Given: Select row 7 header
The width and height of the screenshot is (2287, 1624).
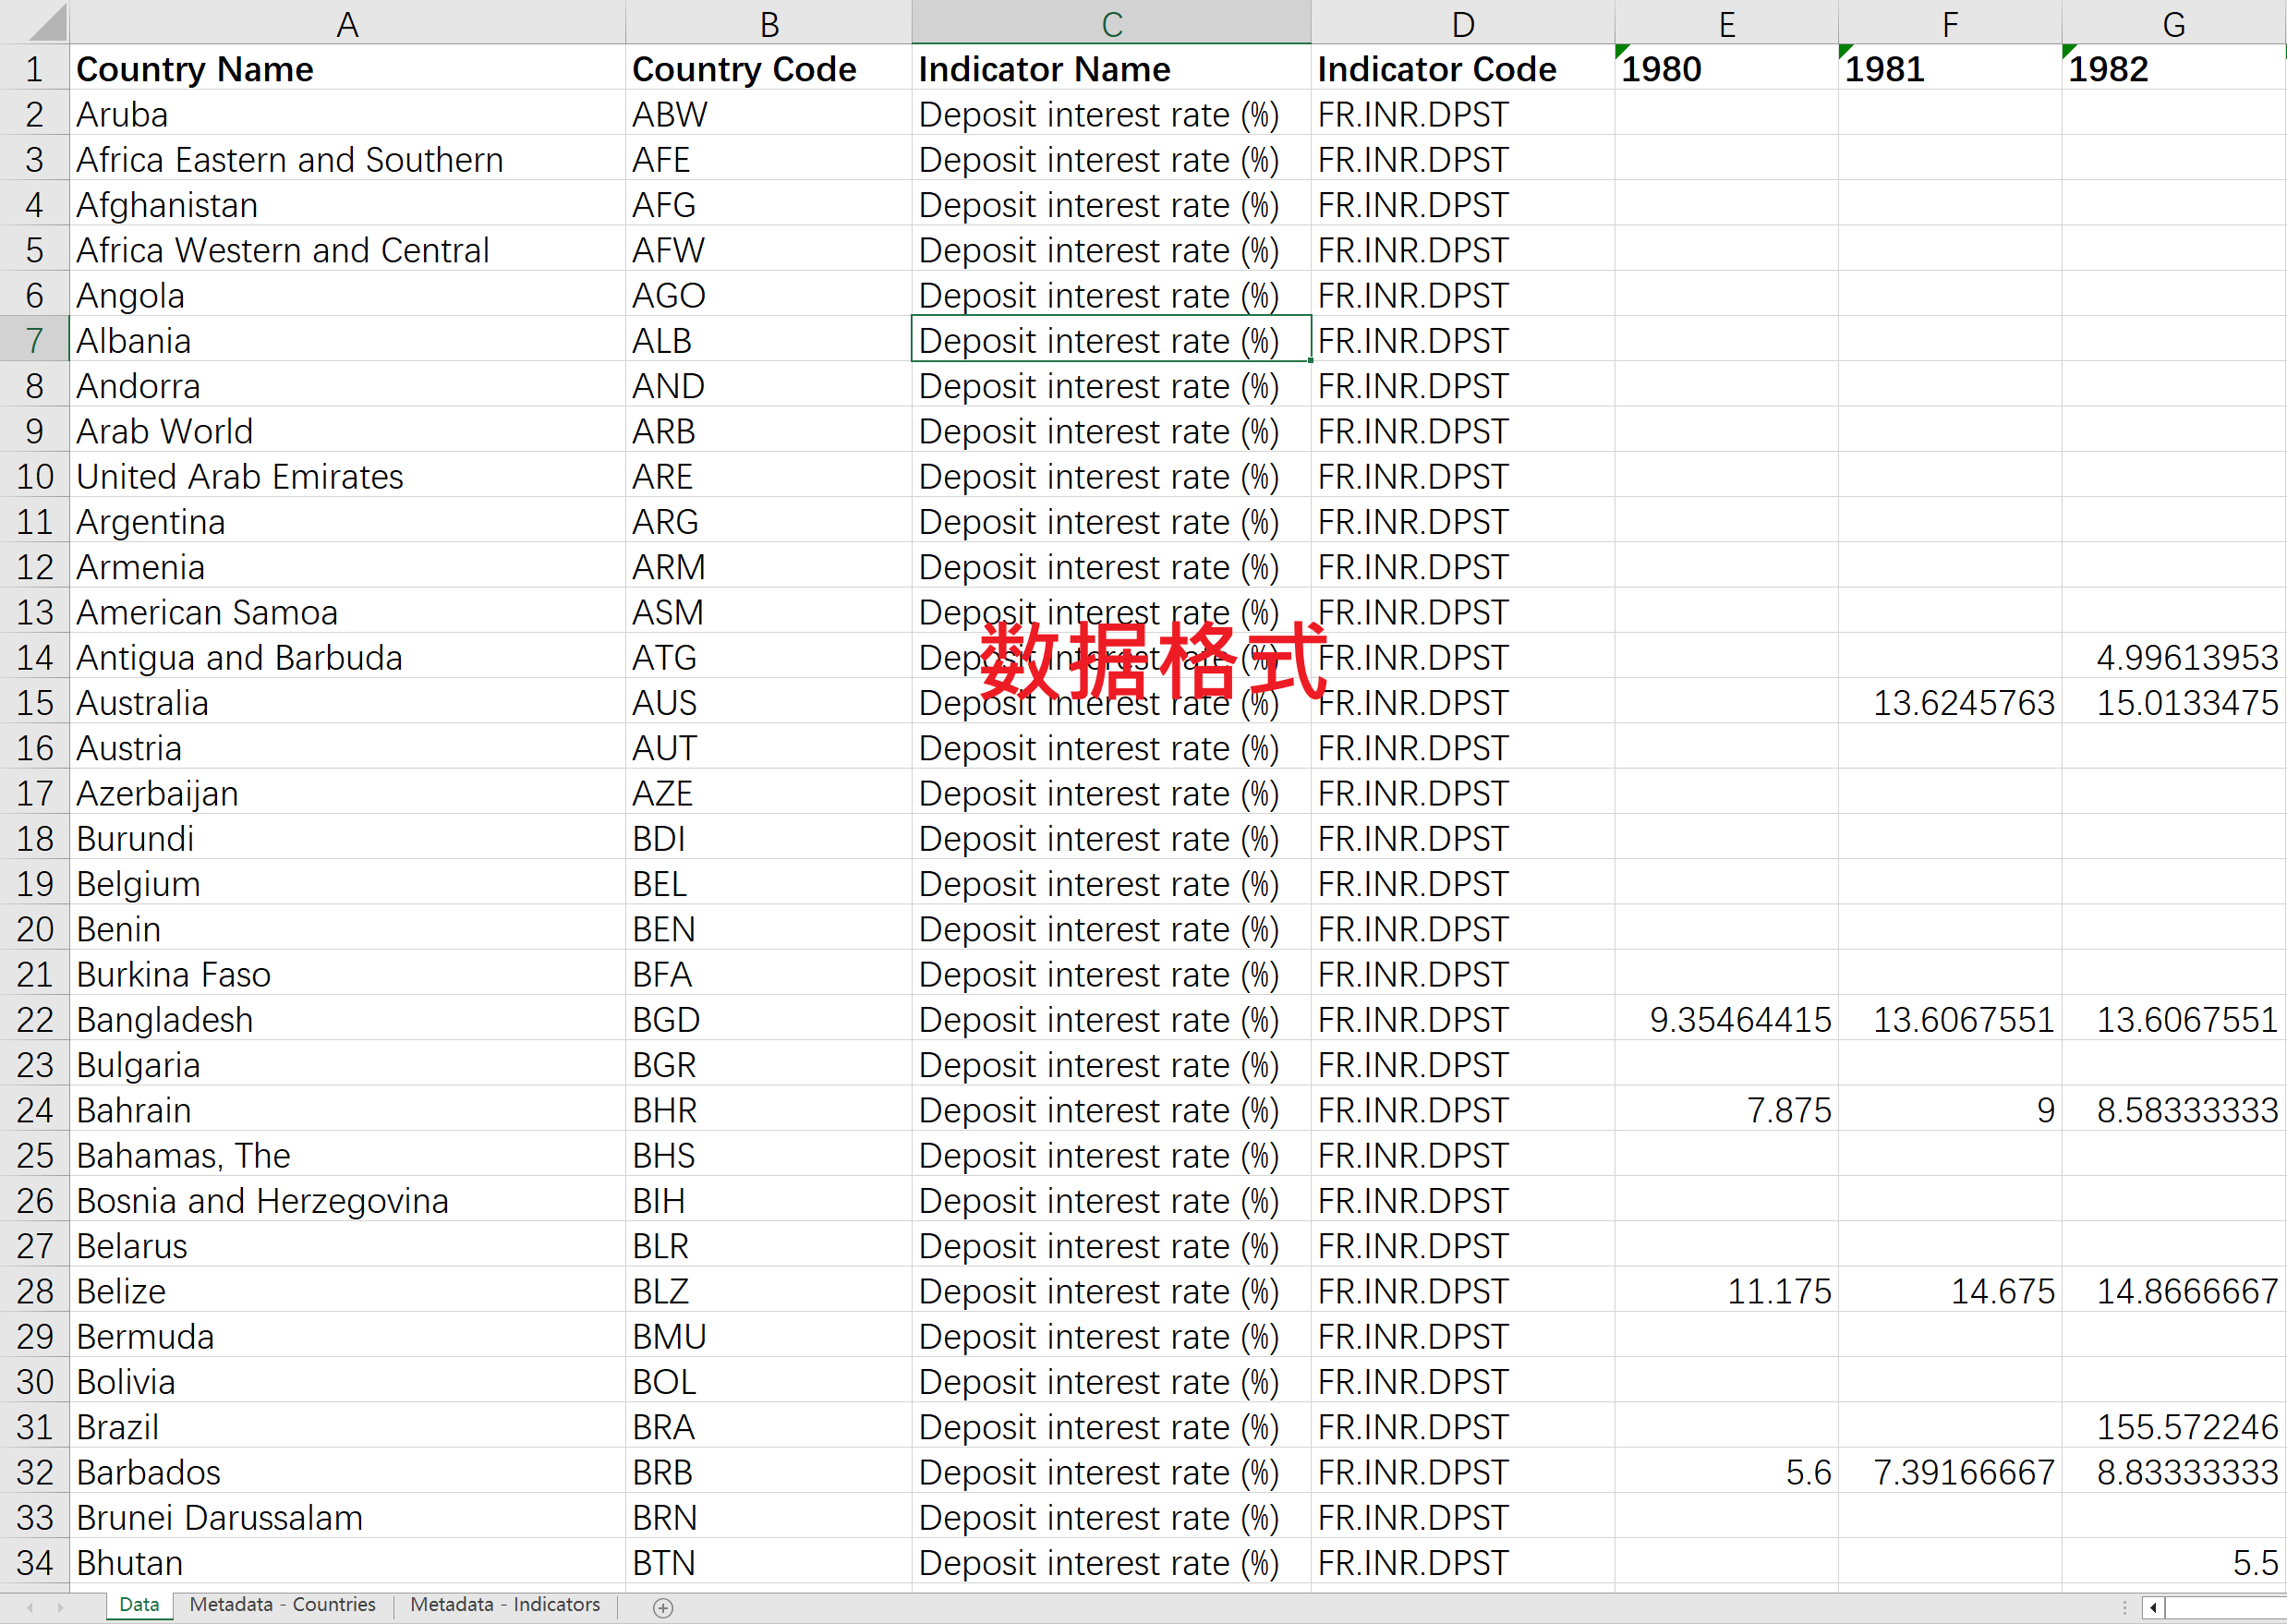Looking at the screenshot, I should [x=34, y=341].
